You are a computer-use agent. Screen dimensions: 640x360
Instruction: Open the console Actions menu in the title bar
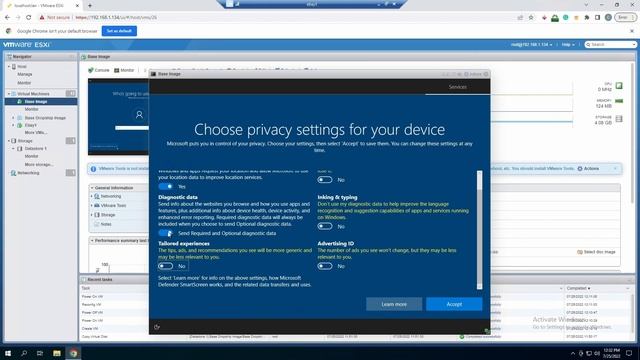(x=473, y=74)
